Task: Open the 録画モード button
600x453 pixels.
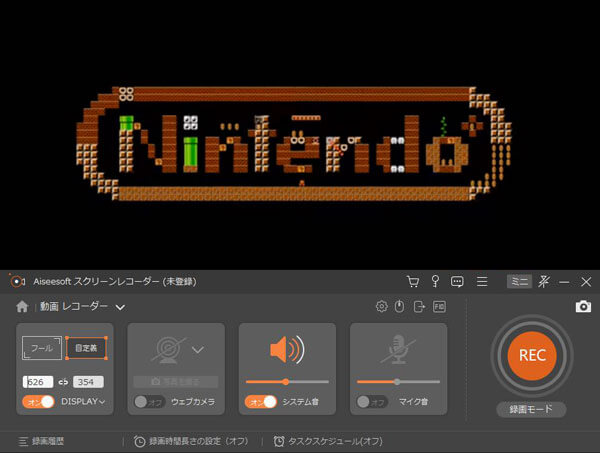Action: coord(531,409)
